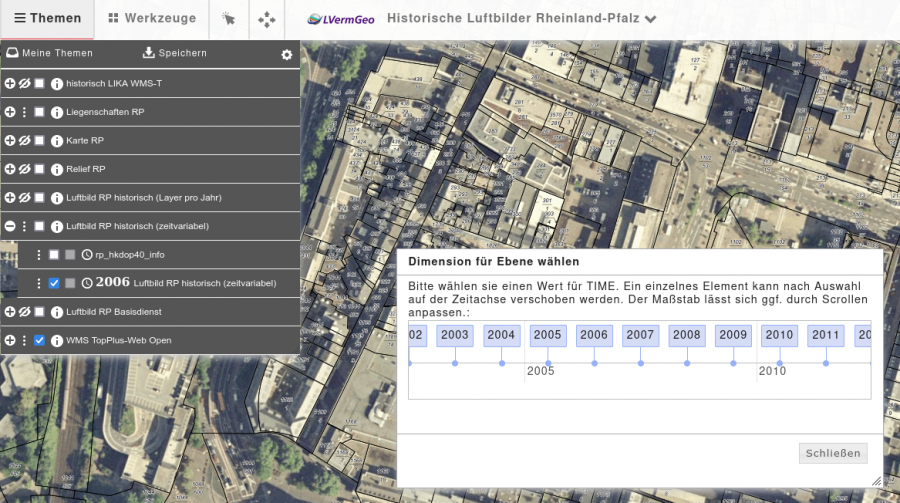
Task: Uncheck the WMS TopPlus-Web Open layer
Action: click(x=40, y=341)
